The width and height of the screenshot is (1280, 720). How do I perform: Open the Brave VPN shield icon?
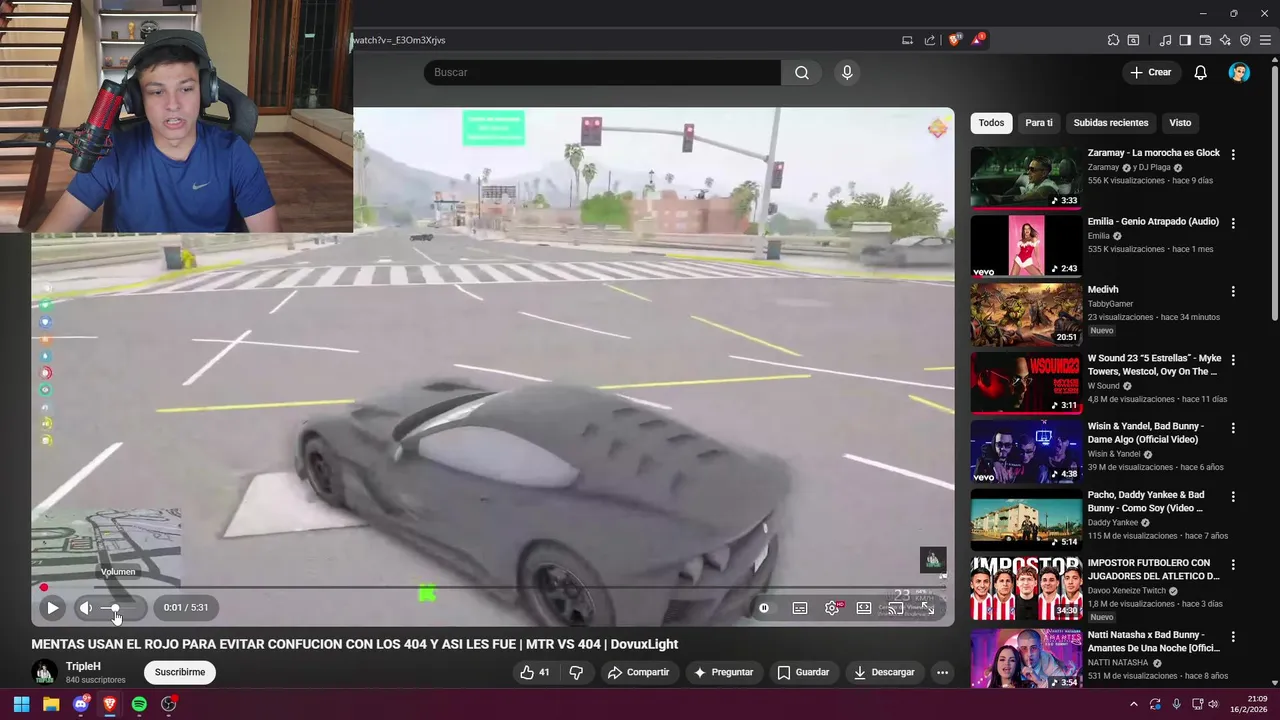pyautogui.click(x=1245, y=40)
